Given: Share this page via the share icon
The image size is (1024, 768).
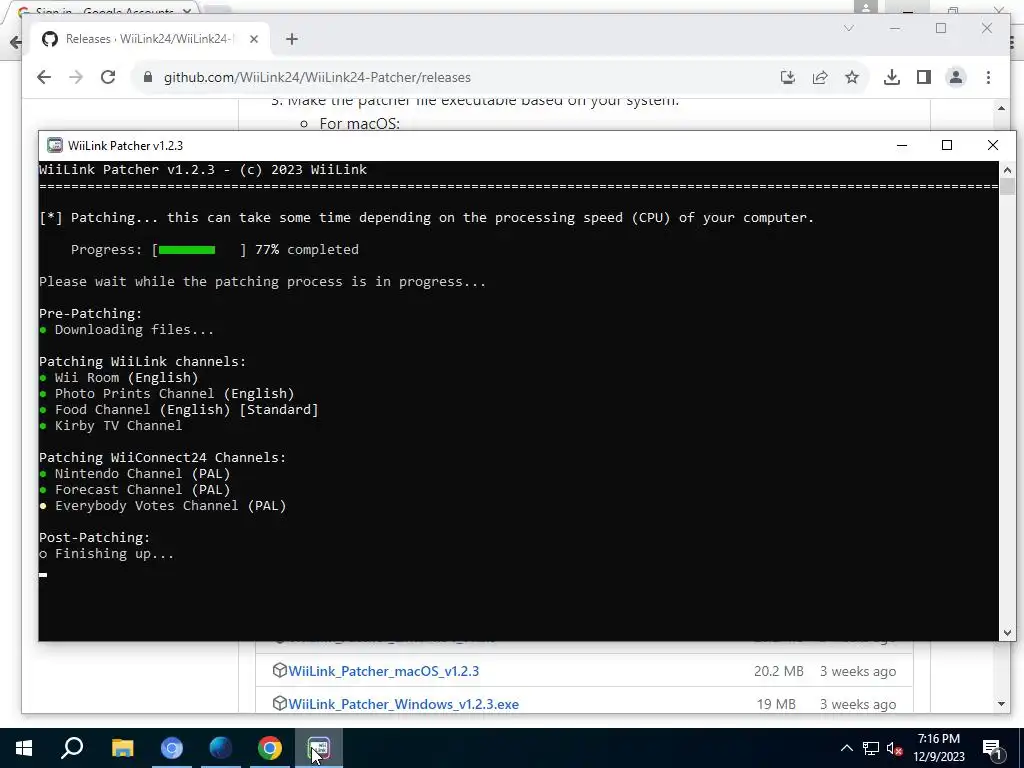Looking at the screenshot, I should tap(820, 77).
